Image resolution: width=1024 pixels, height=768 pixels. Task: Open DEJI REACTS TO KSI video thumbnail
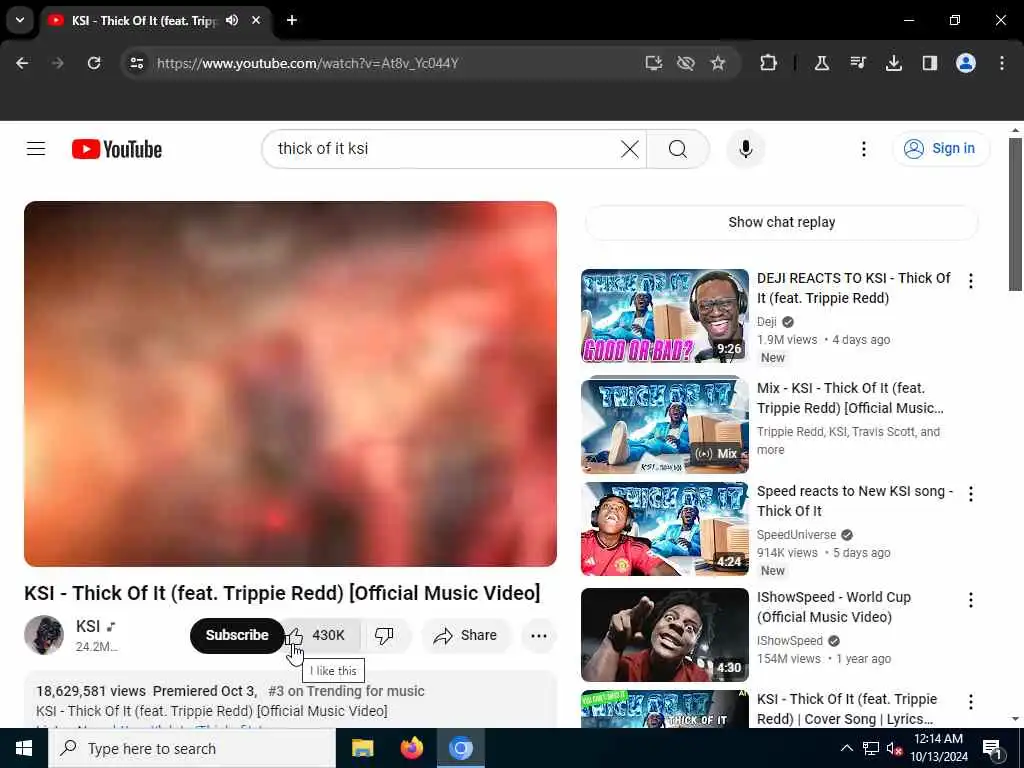(664, 315)
